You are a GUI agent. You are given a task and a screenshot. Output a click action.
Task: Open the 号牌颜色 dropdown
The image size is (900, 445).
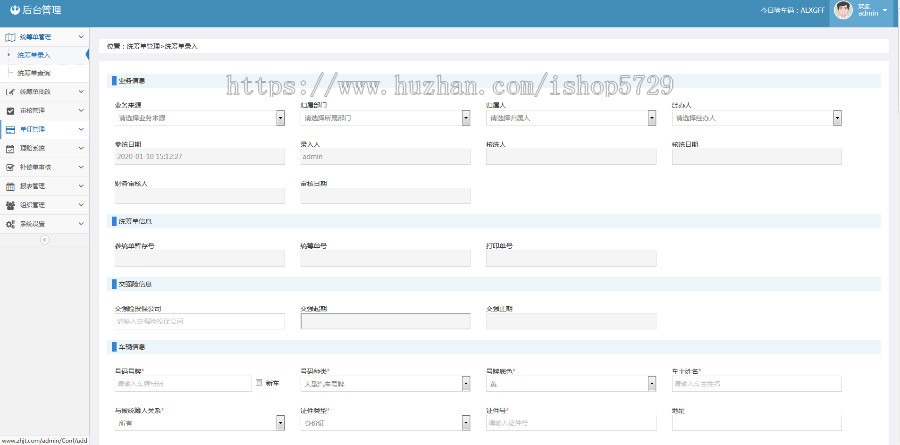[571, 384]
